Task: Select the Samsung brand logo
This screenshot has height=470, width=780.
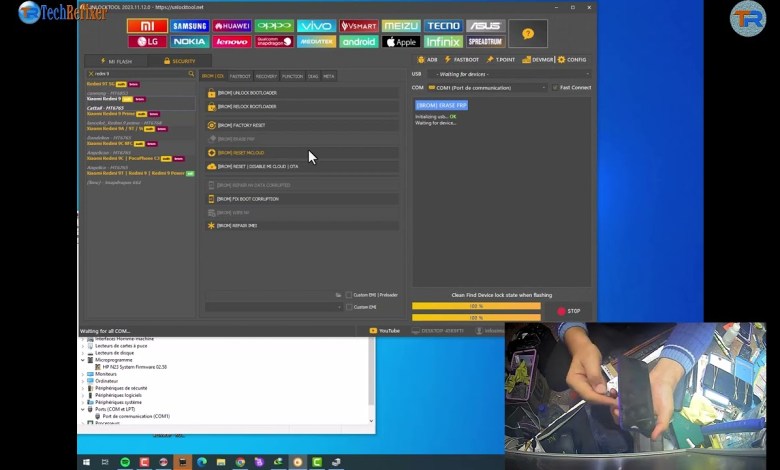Action: point(190,26)
